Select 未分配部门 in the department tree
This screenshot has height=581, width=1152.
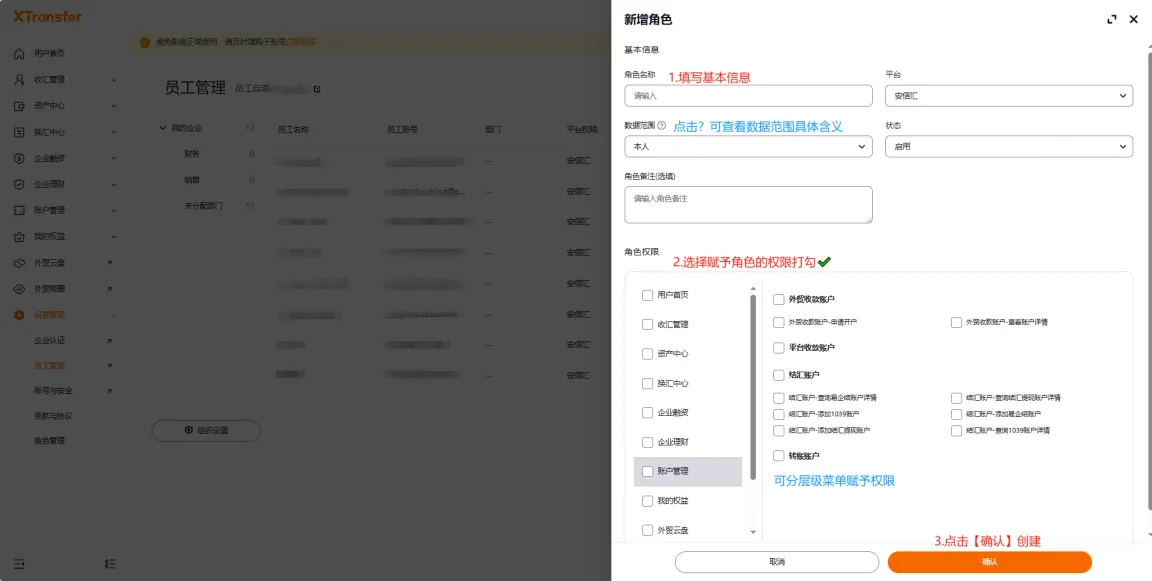click(x=204, y=206)
